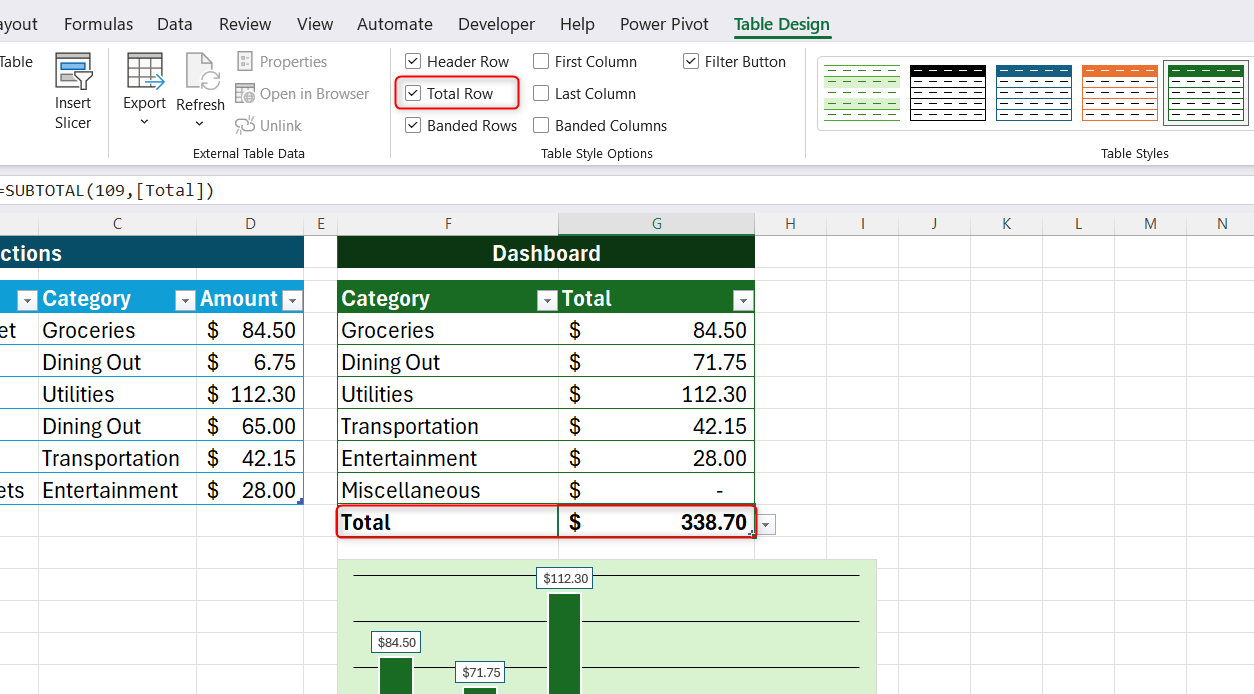Image resolution: width=1254 pixels, height=694 pixels.
Task: Select column D header
Action: (x=250, y=224)
